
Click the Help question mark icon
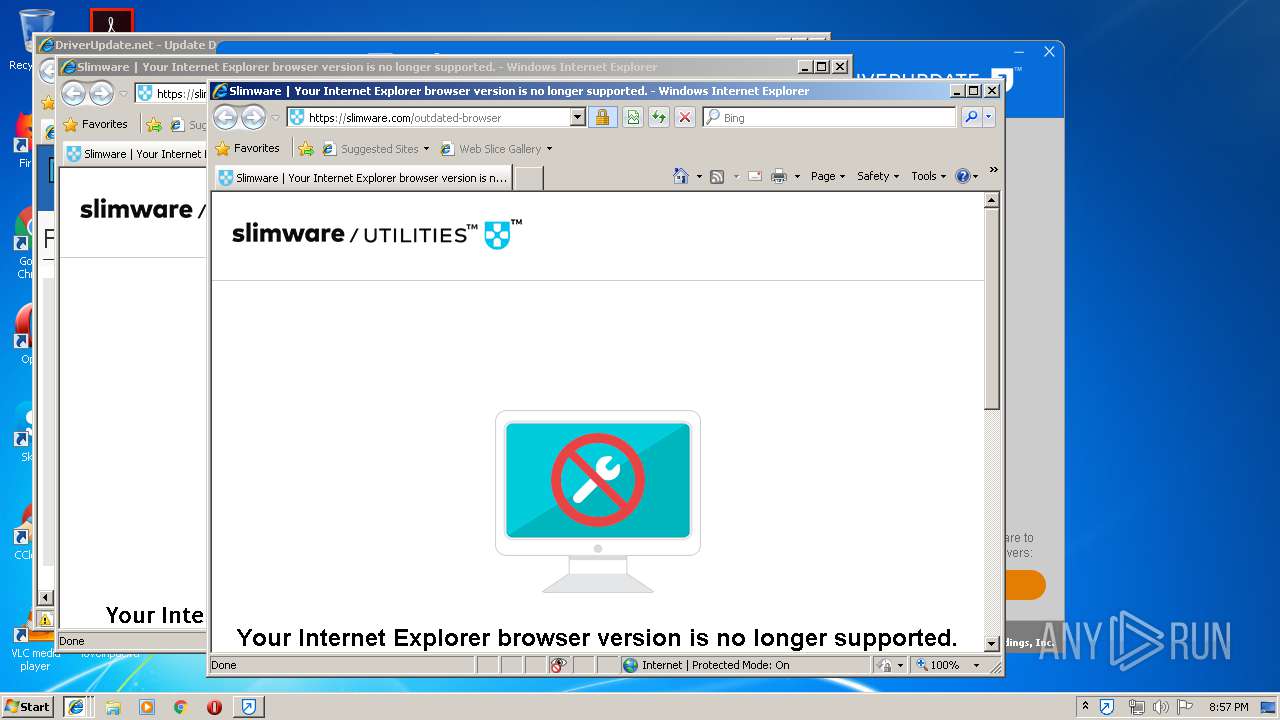pos(962,176)
